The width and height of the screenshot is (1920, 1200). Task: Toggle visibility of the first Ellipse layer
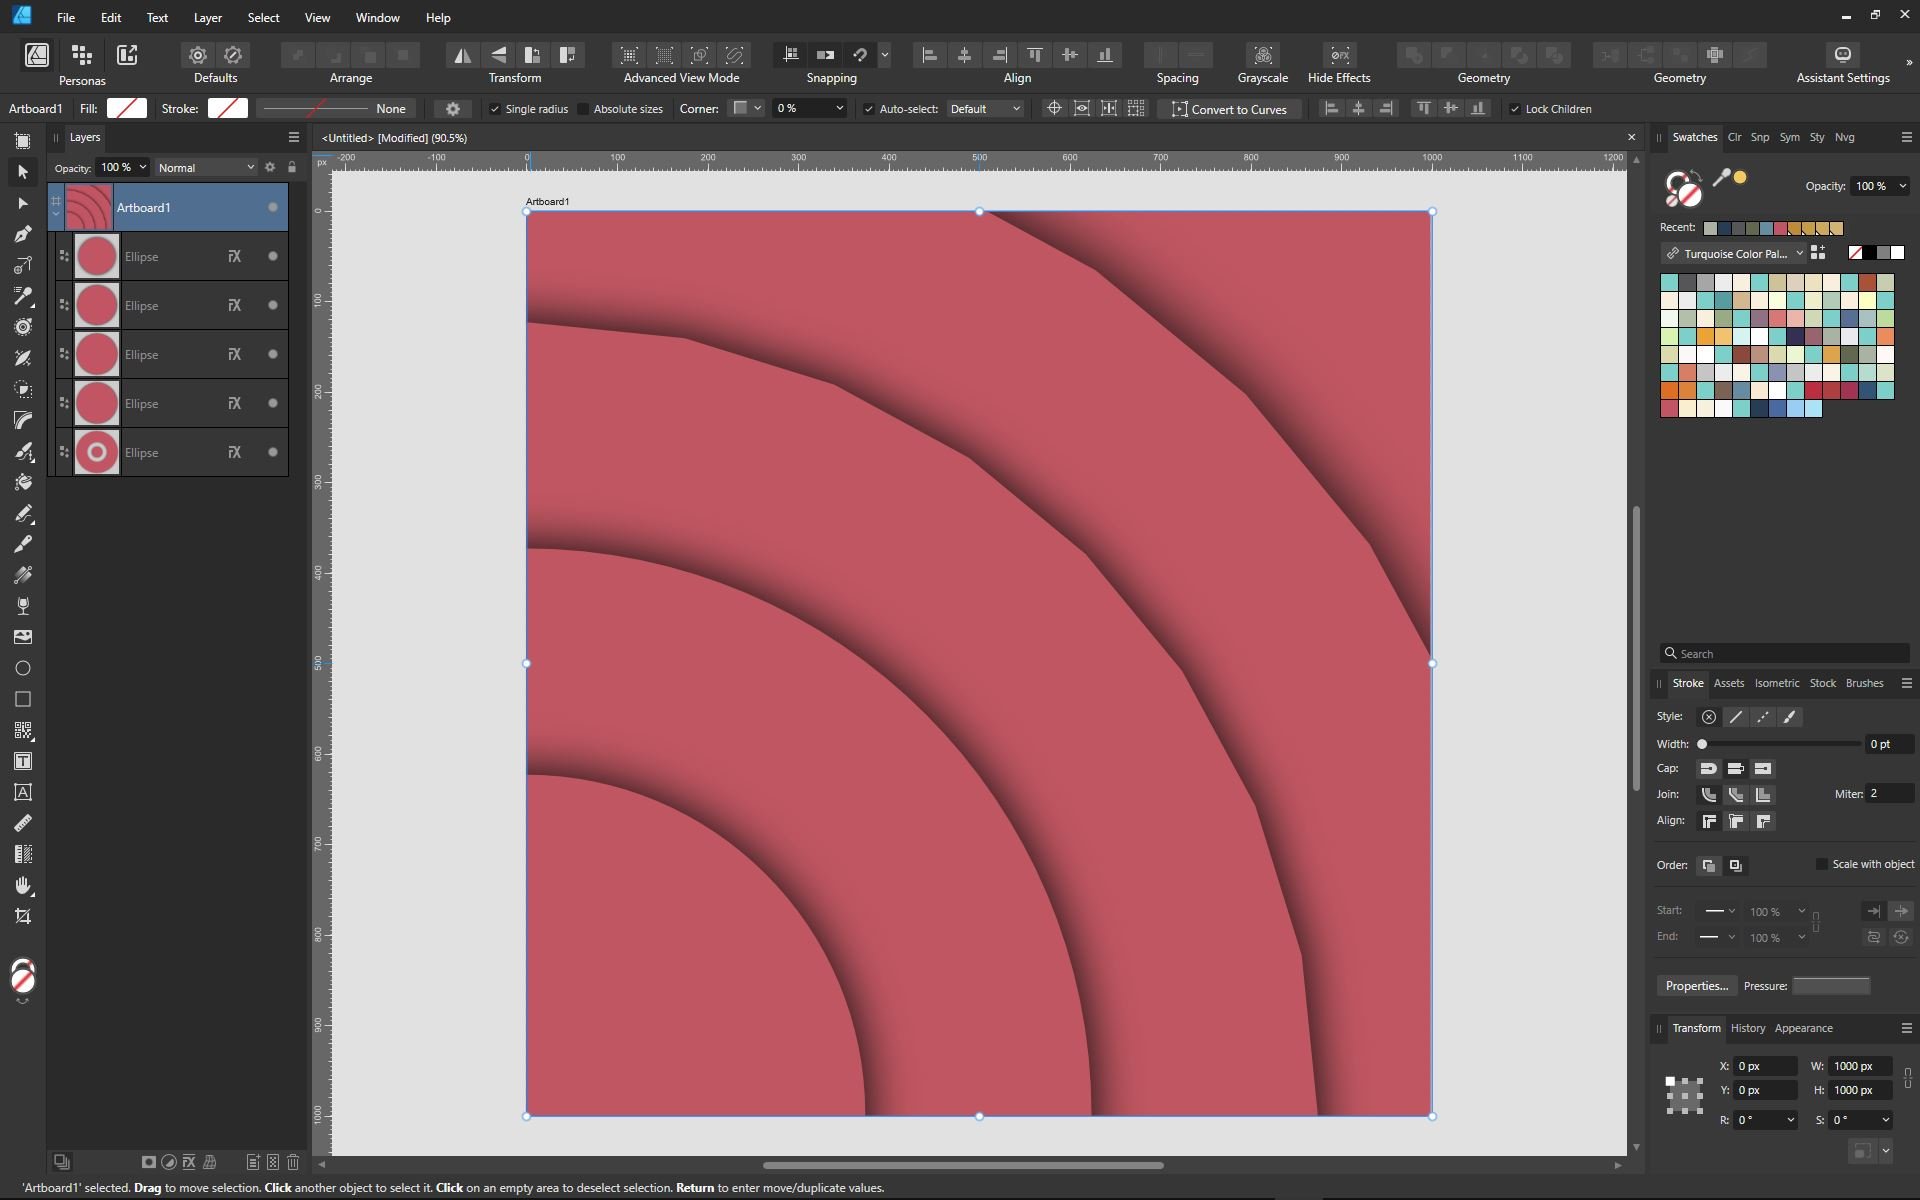(x=272, y=257)
